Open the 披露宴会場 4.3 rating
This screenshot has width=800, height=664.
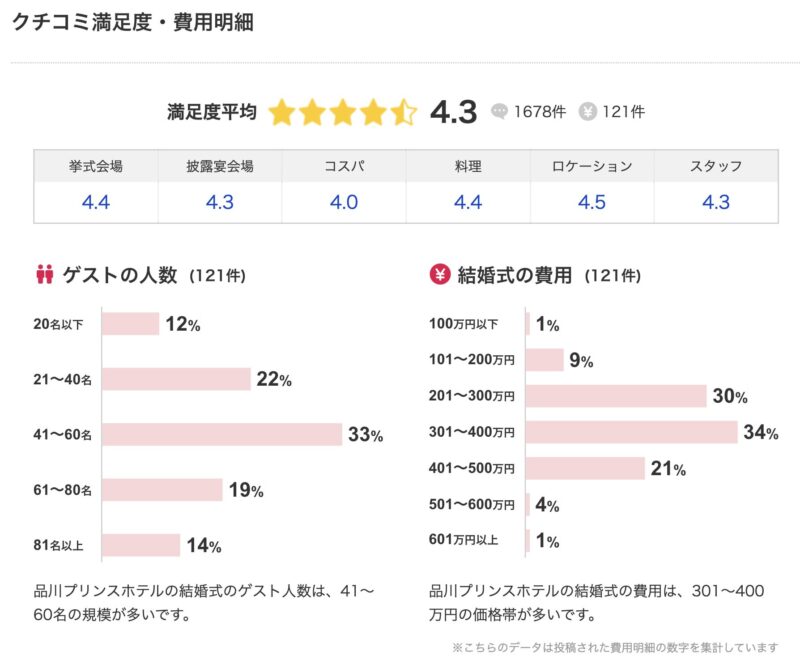[220, 202]
